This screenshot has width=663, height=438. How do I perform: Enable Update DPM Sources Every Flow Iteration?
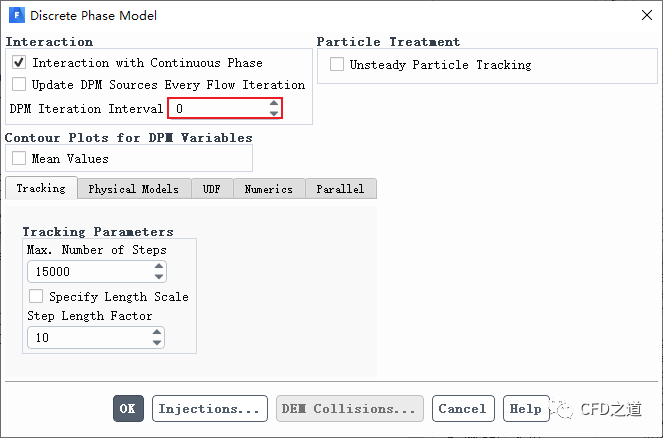(20, 85)
